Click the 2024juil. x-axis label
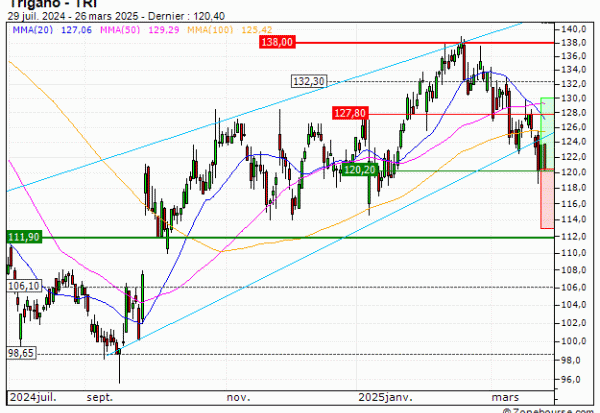The height and width of the screenshot is (413, 600). pos(33,397)
